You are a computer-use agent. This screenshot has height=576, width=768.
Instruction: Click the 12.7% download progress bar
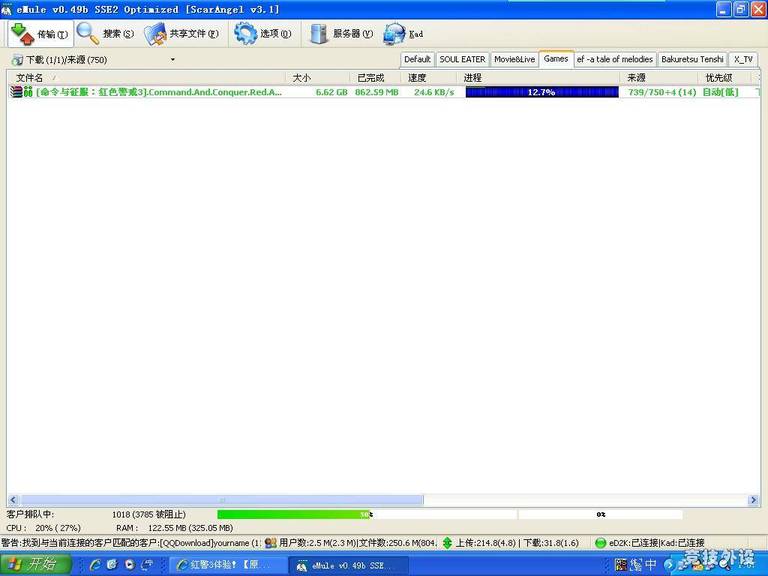coord(541,92)
